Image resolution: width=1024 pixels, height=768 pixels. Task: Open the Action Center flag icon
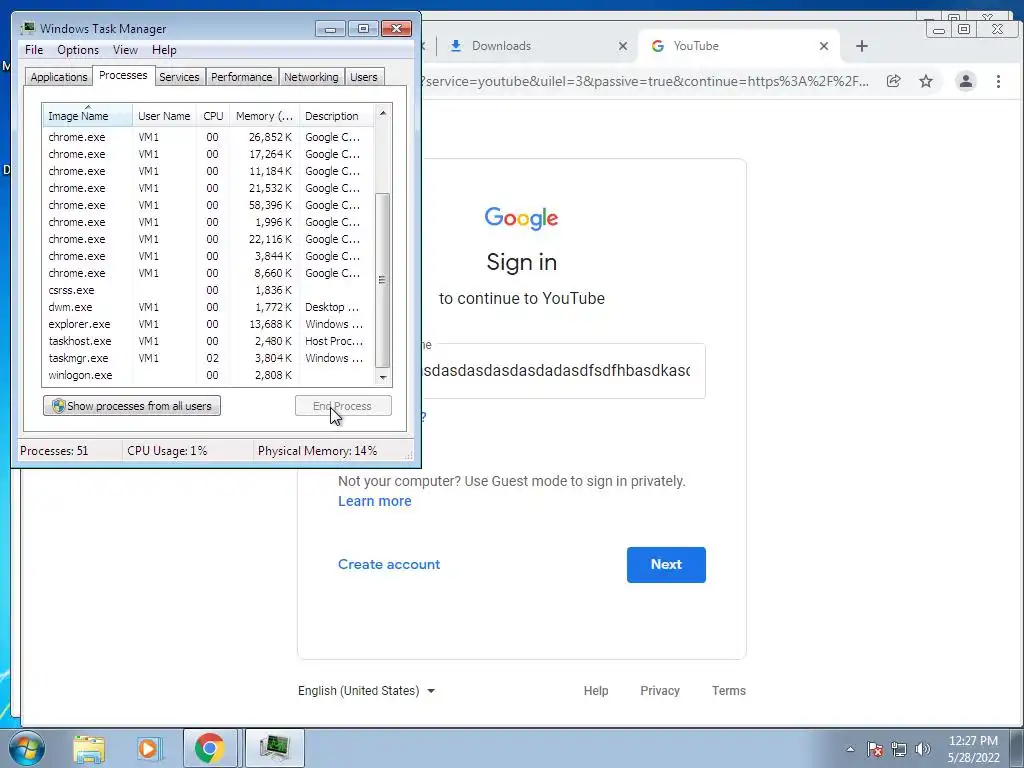tap(875, 749)
